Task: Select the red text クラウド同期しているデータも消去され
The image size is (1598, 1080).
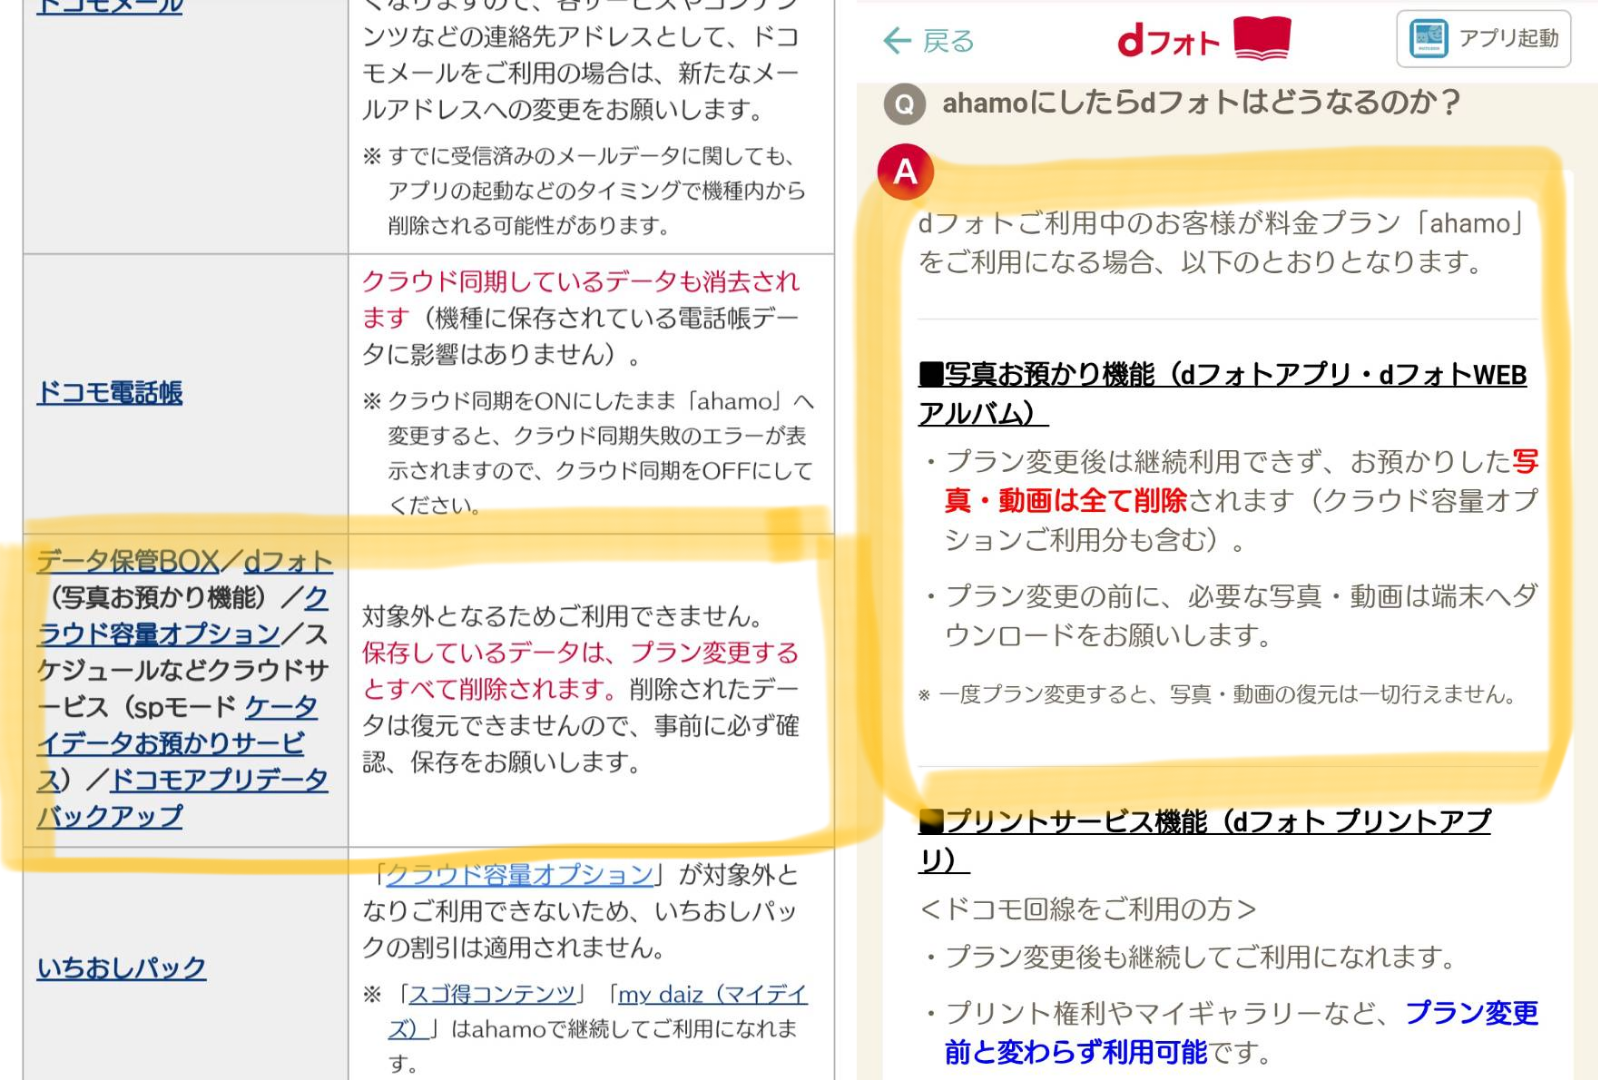Action: (581, 281)
